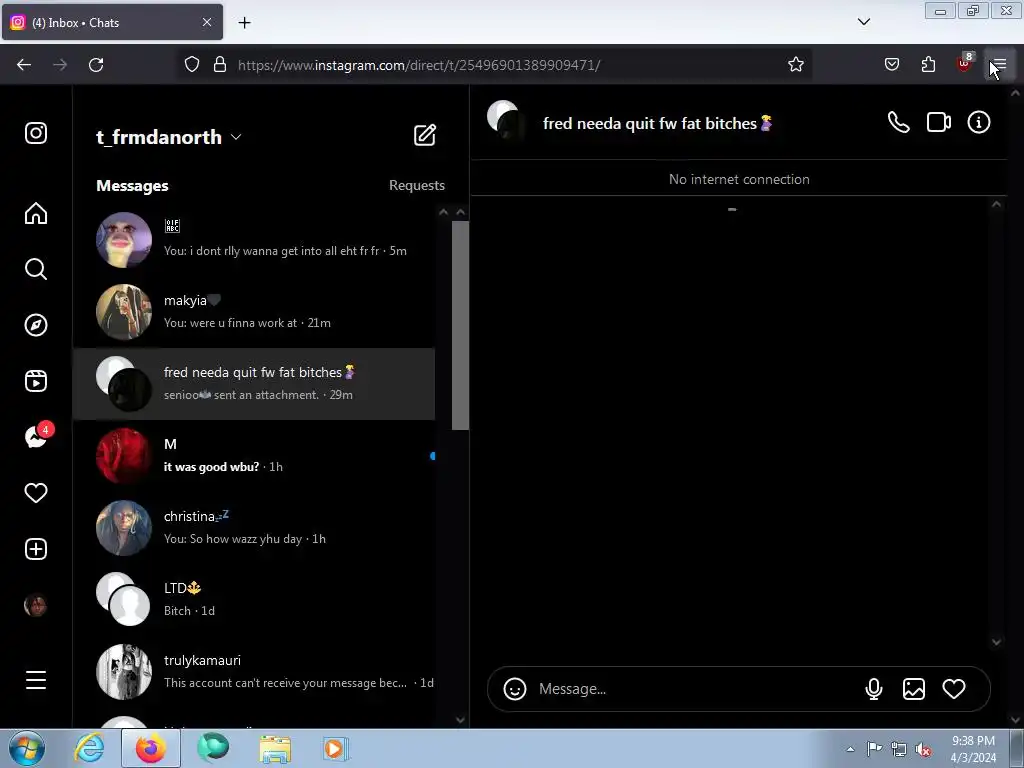
Task: Show site security padlock info
Action: pos(220,65)
